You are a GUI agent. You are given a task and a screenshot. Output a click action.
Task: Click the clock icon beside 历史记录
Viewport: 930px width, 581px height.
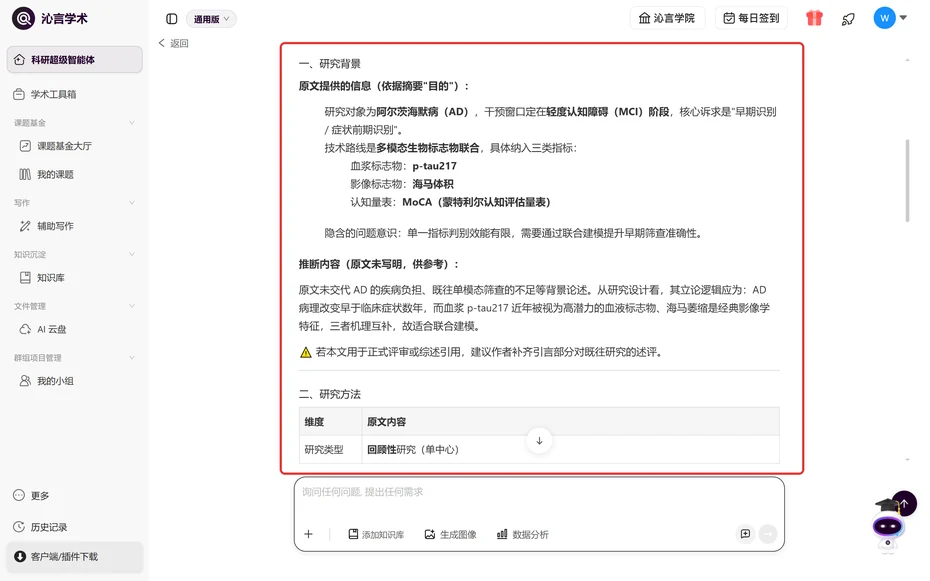tap(19, 526)
